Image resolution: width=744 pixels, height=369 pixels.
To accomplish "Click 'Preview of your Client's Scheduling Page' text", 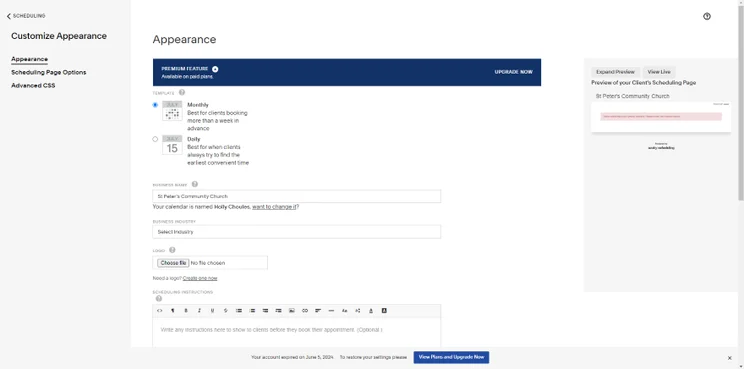I will [643, 83].
